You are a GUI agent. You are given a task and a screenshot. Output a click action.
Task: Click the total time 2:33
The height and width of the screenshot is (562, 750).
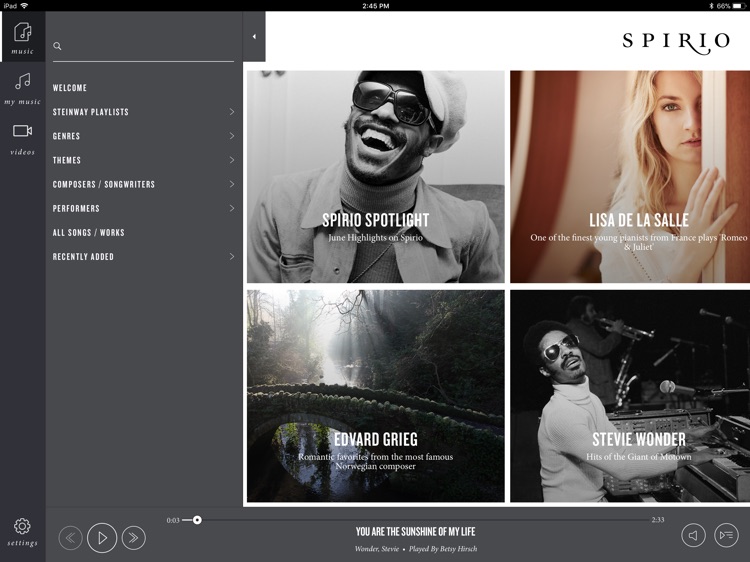click(x=658, y=520)
